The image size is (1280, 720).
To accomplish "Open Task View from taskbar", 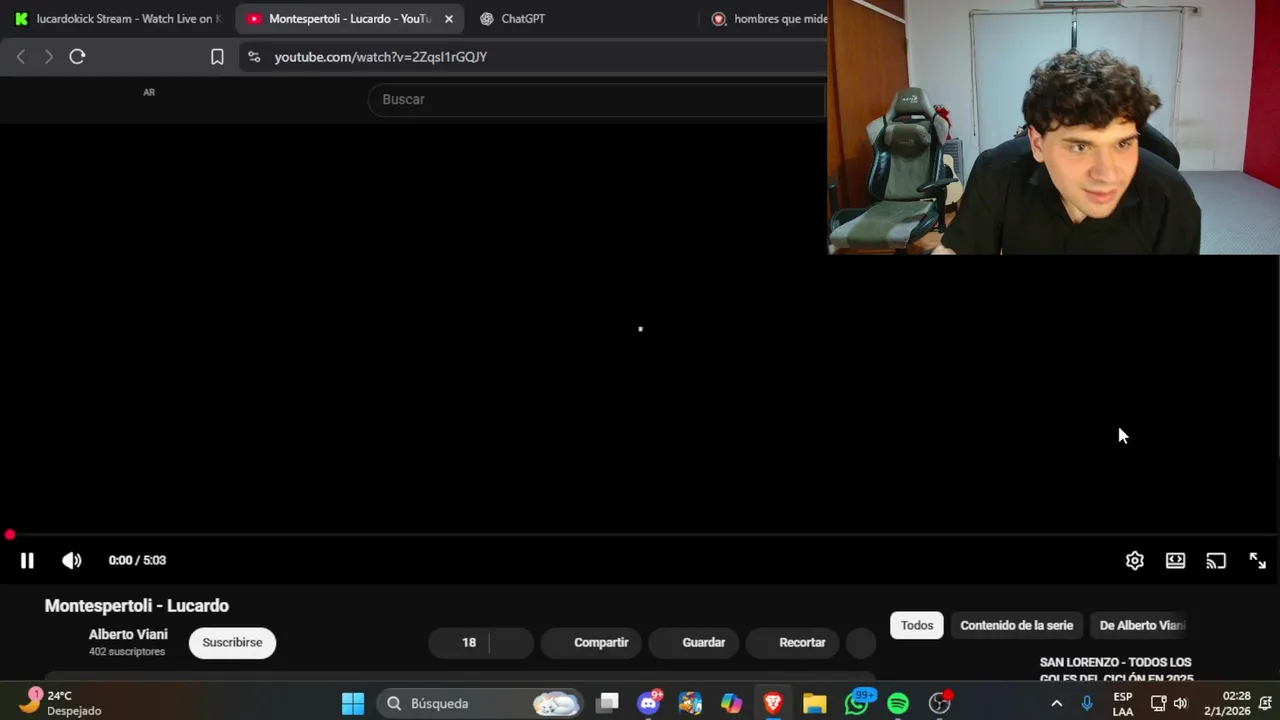I will point(608,704).
